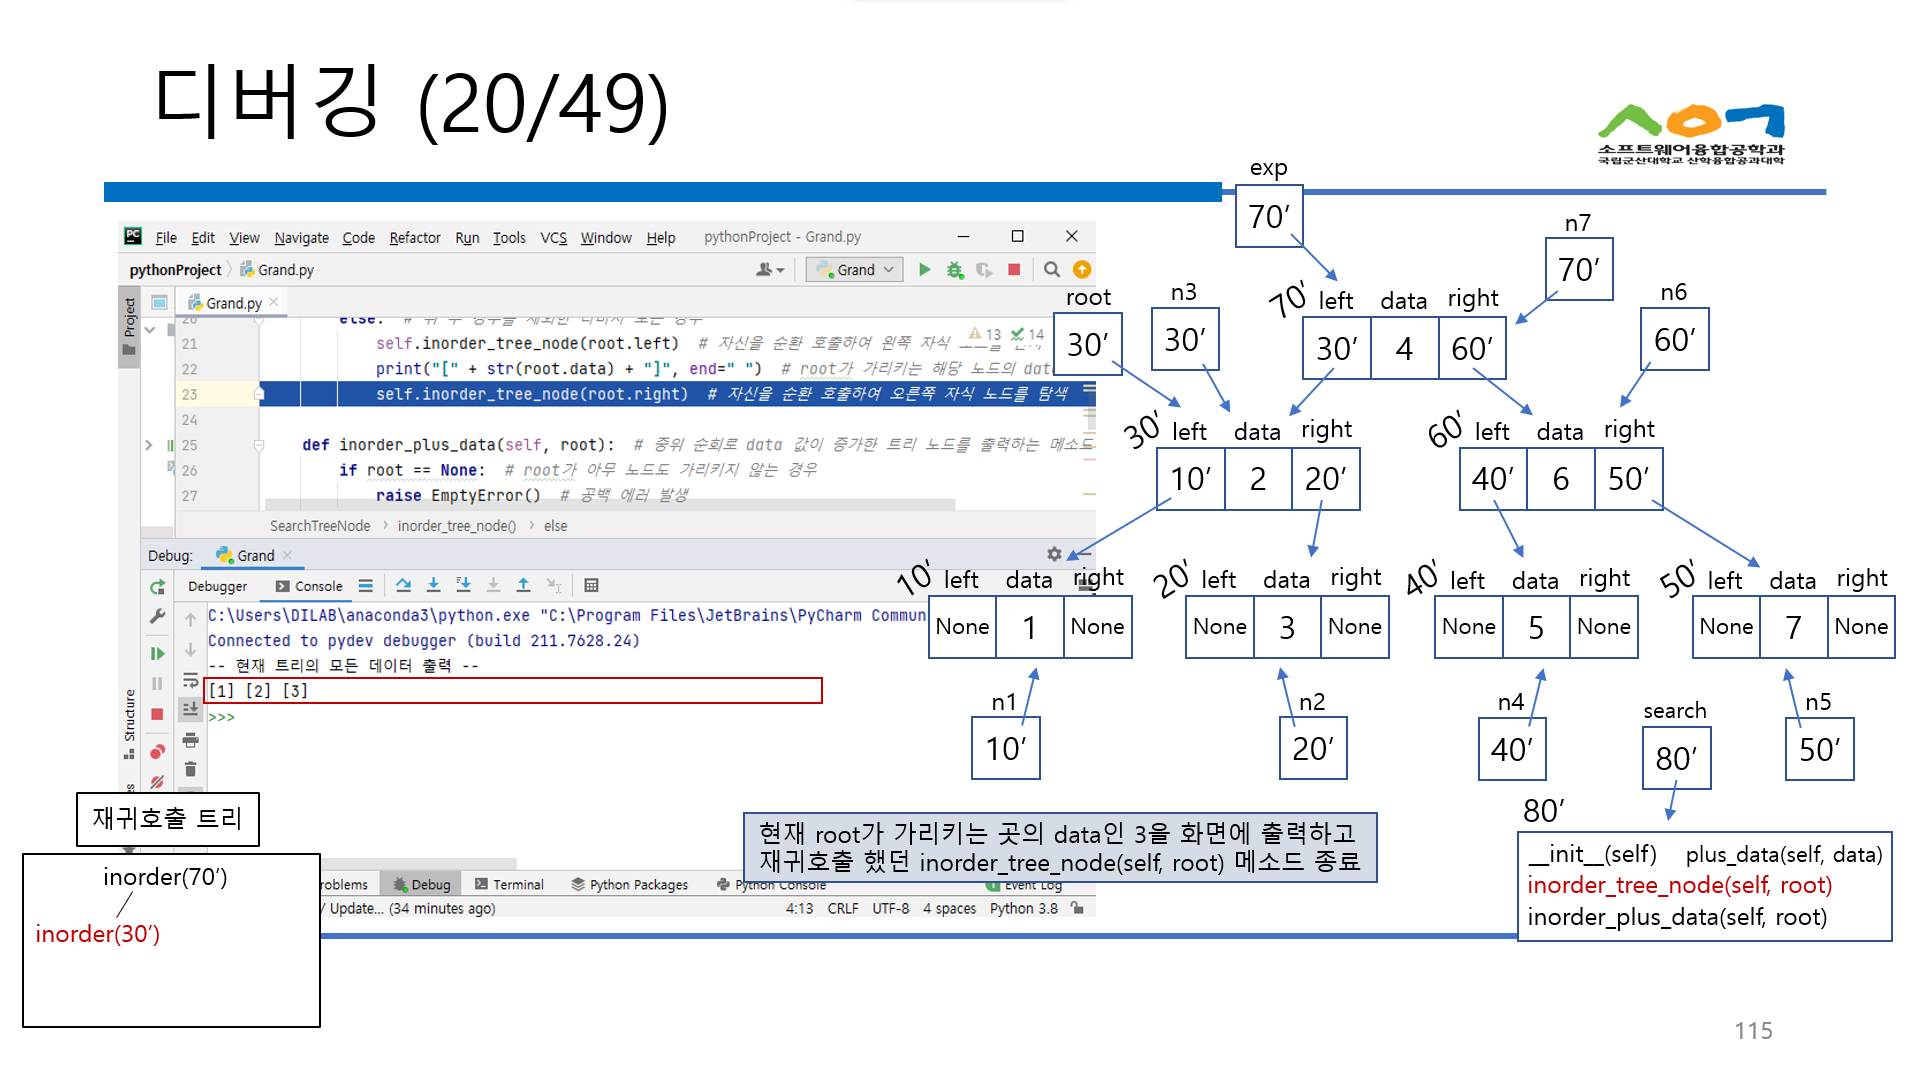Viewport: 1920px width, 1080px height.
Task: Stop debugging with sidebar red square
Action: pos(157,714)
